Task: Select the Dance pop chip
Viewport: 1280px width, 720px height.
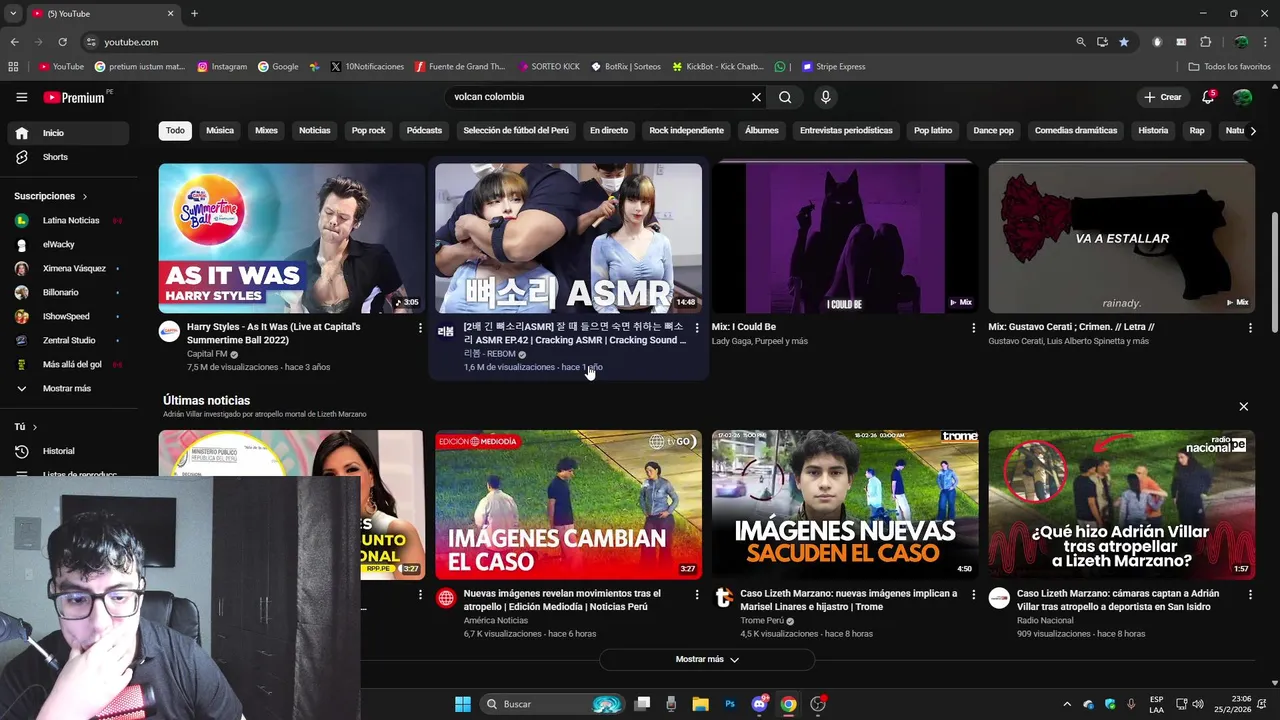Action: tap(993, 131)
